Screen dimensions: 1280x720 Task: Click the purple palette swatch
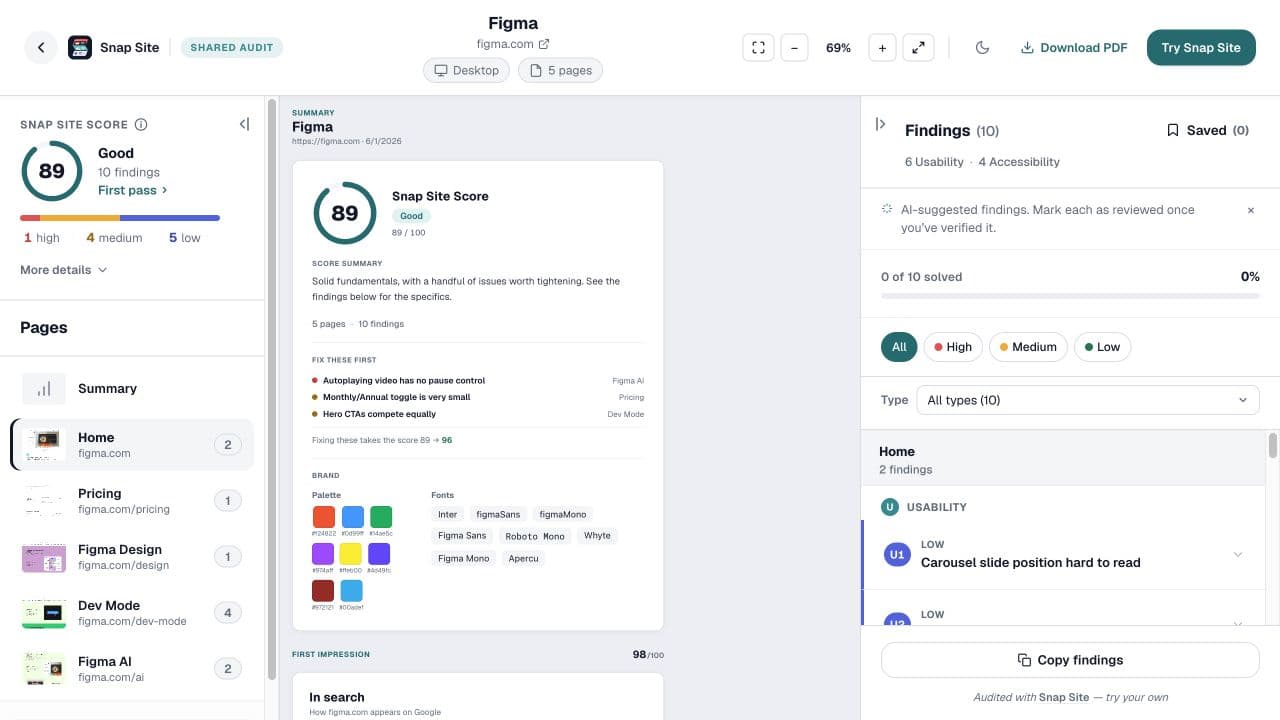tap(323, 554)
